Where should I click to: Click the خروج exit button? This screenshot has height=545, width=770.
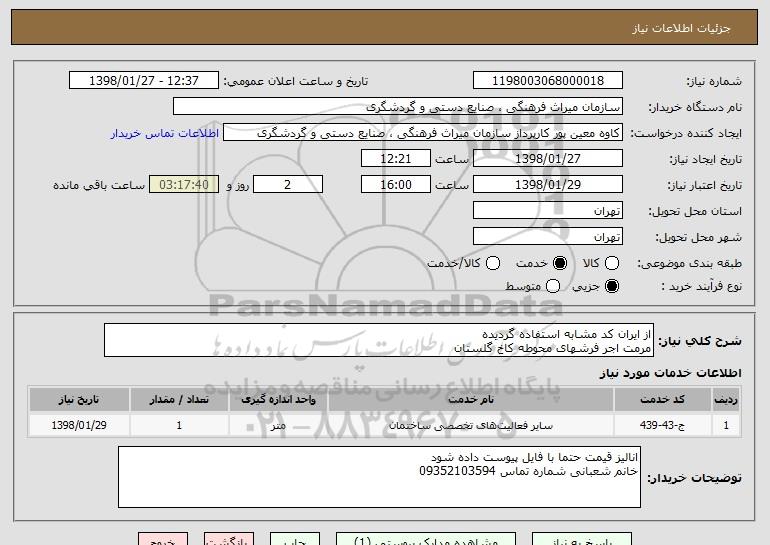(163, 539)
